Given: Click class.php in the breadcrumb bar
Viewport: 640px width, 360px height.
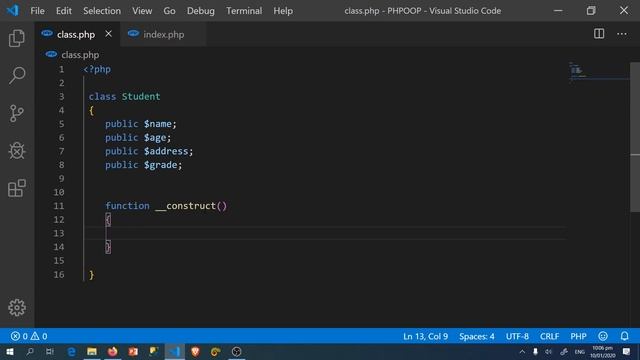Looking at the screenshot, I should click(x=80, y=55).
